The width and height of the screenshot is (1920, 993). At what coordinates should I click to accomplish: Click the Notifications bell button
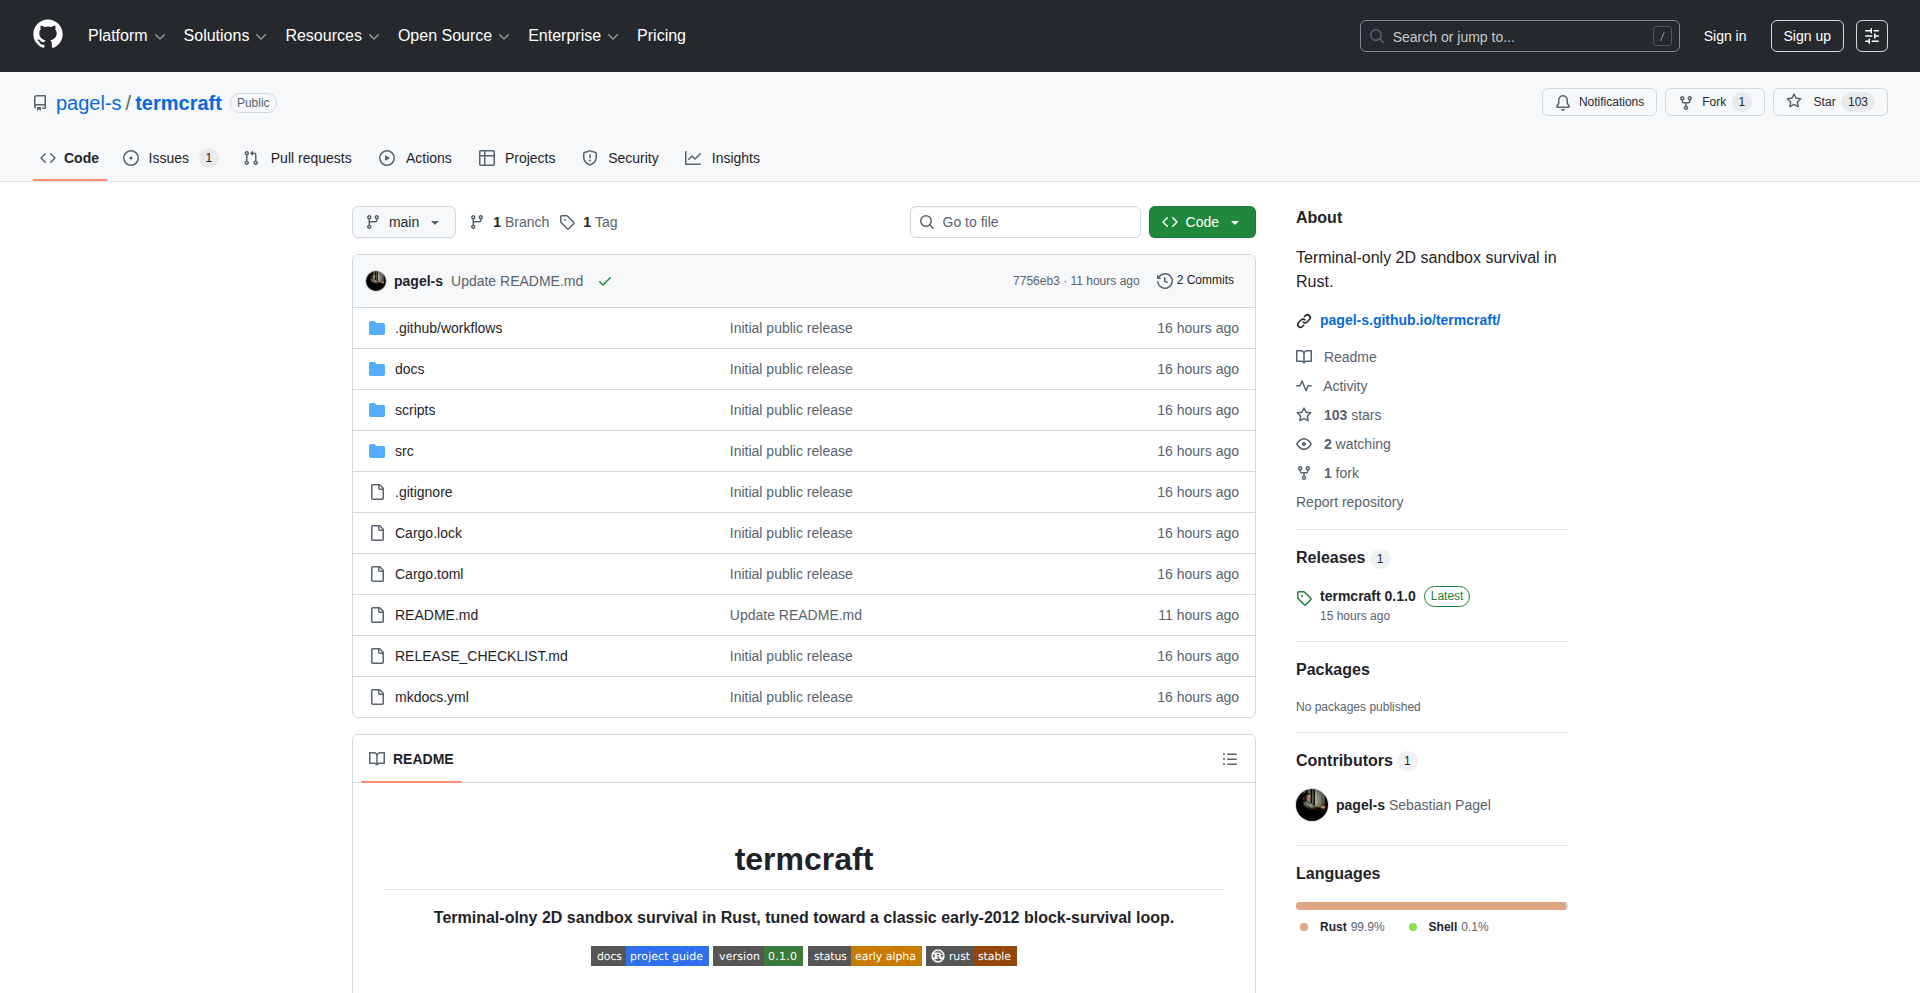1599,102
